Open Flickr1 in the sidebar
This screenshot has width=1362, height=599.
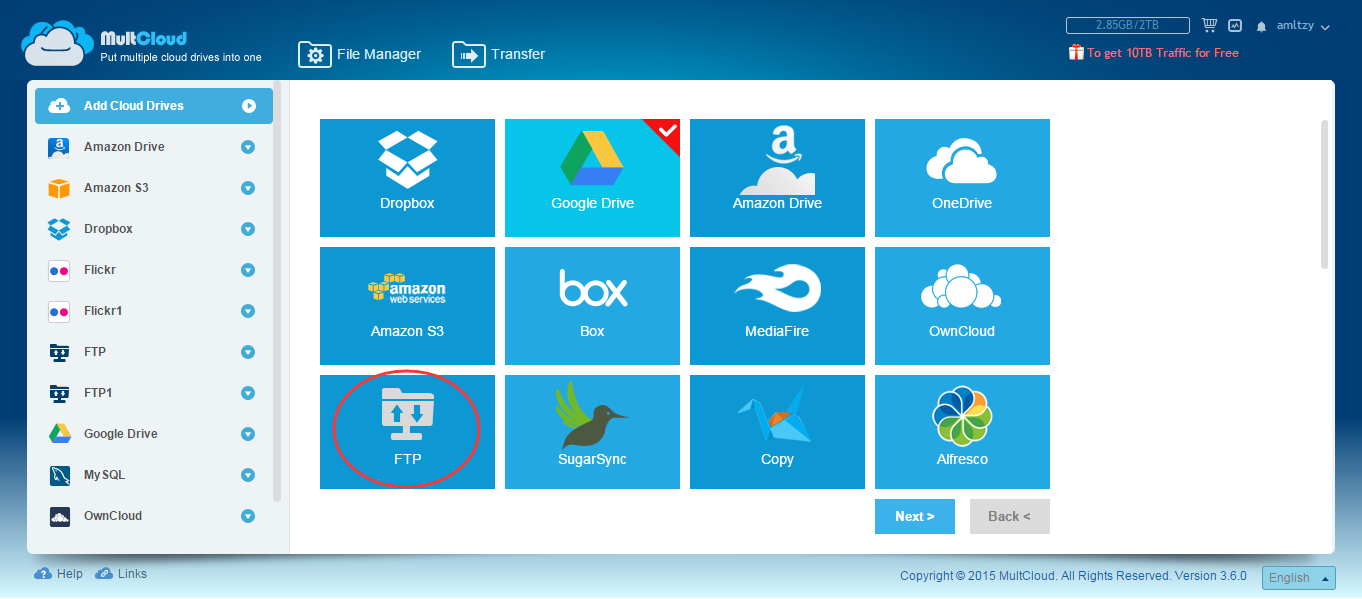(x=153, y=311)
